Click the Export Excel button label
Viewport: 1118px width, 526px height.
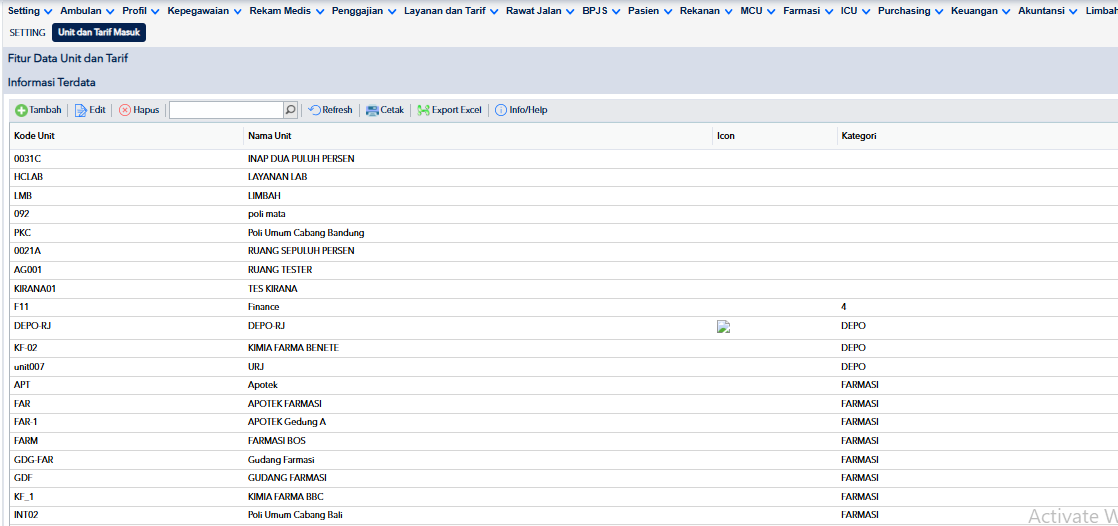click(x=456, y=110)
